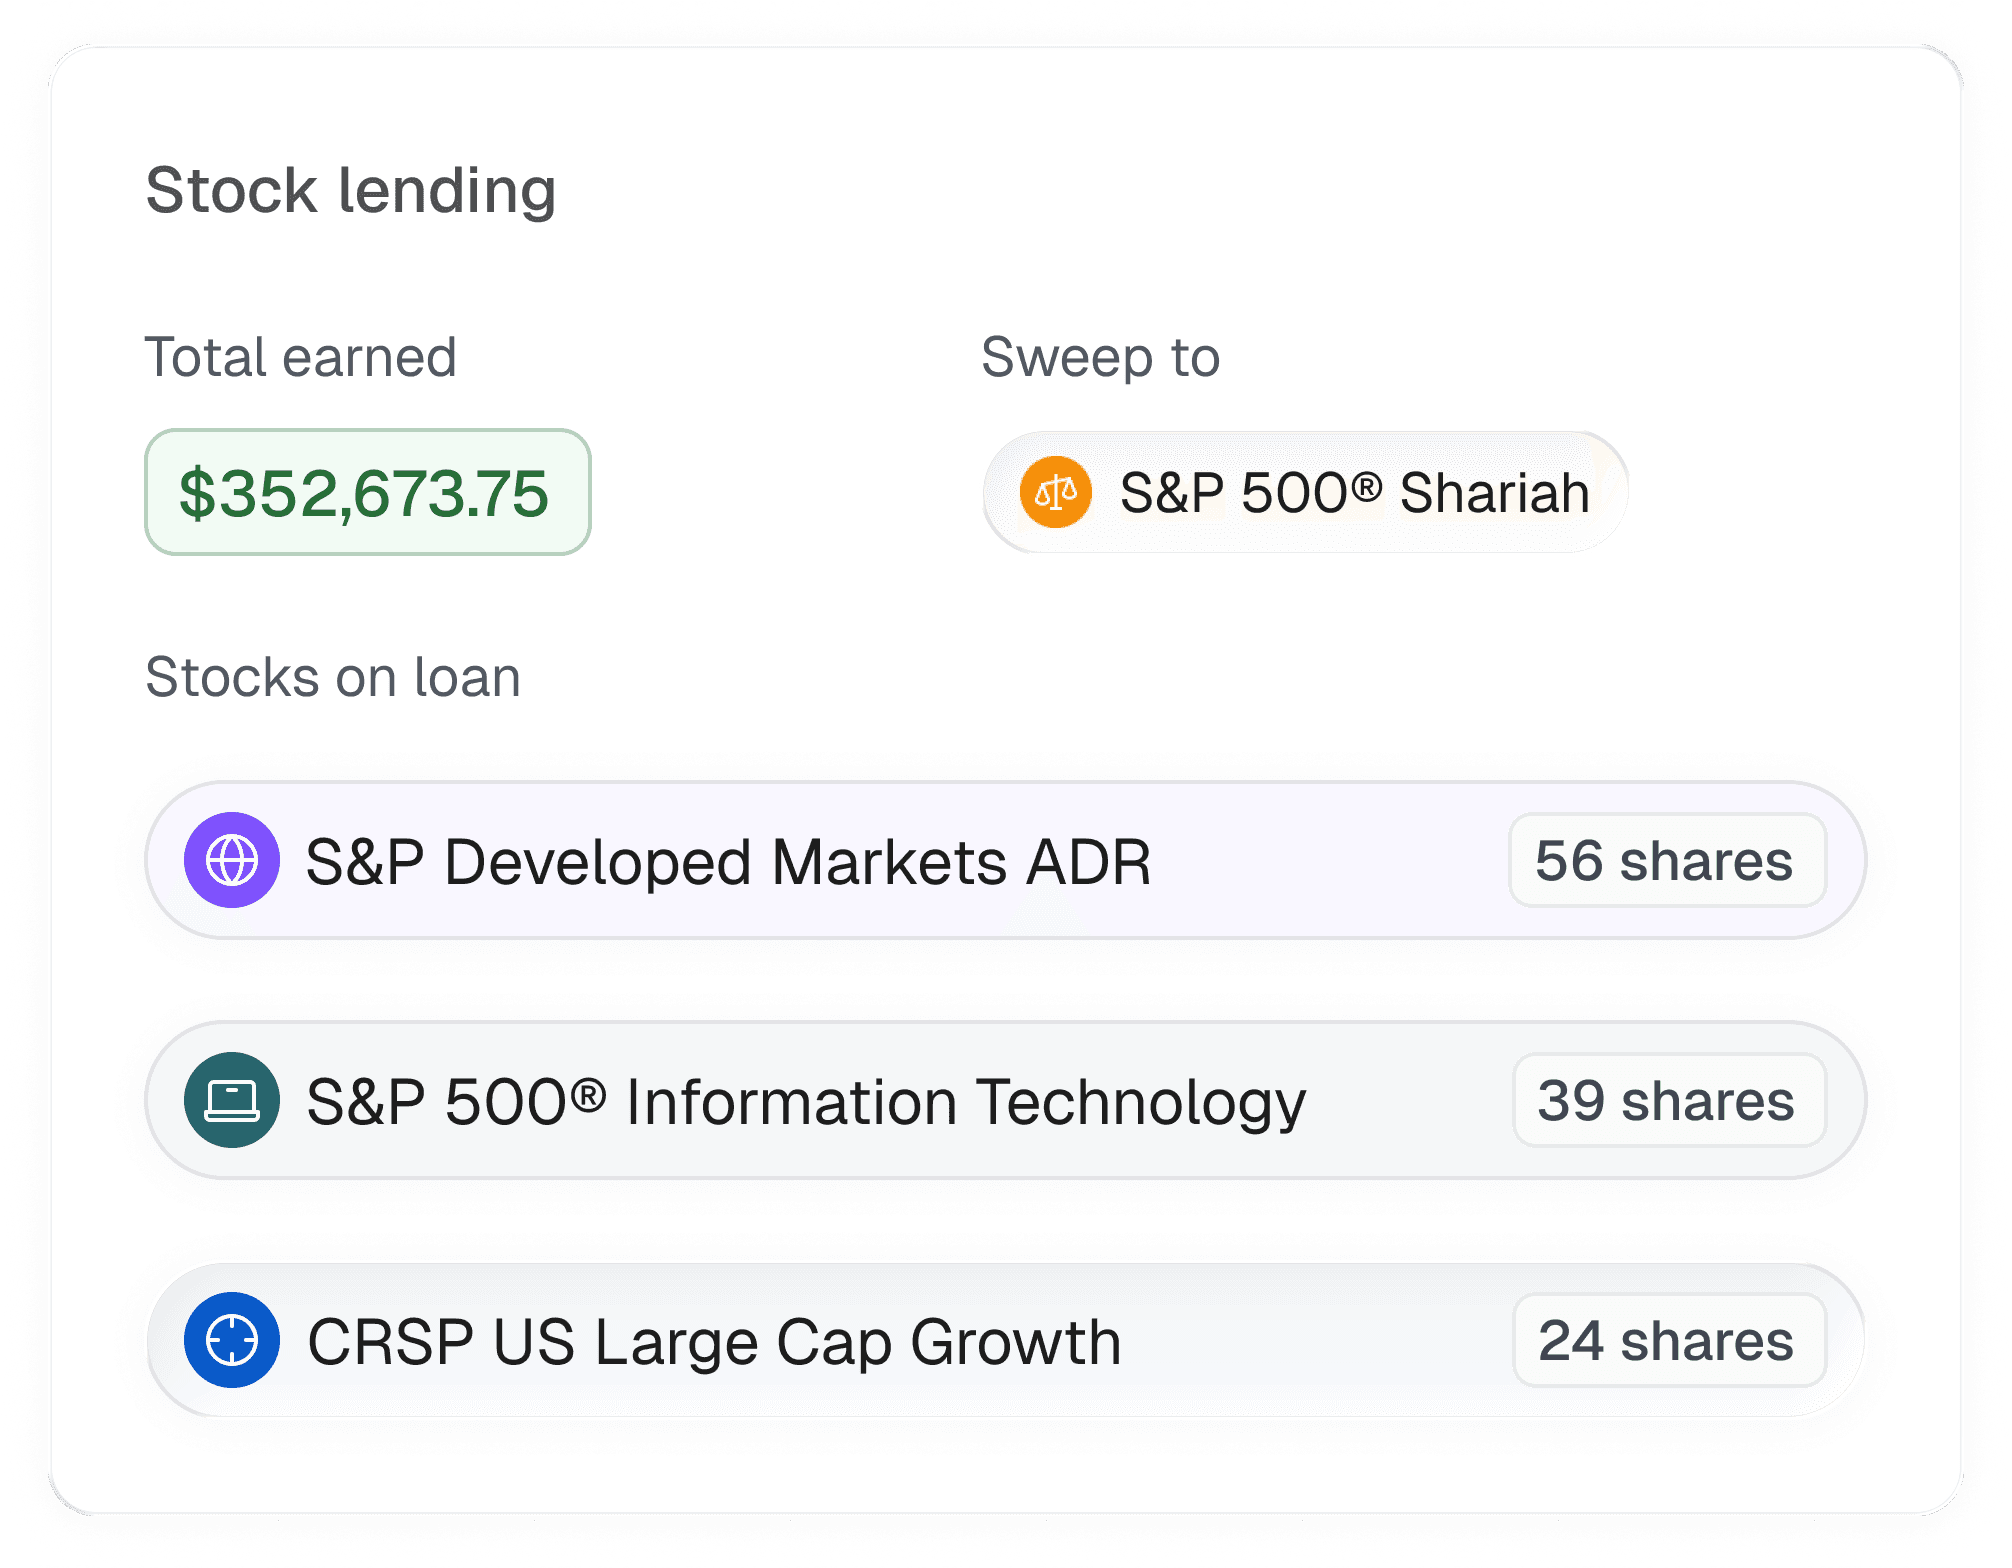2012x1568 pixels.
Task: Click the orange scales icon
Action: pos(1055,492)
